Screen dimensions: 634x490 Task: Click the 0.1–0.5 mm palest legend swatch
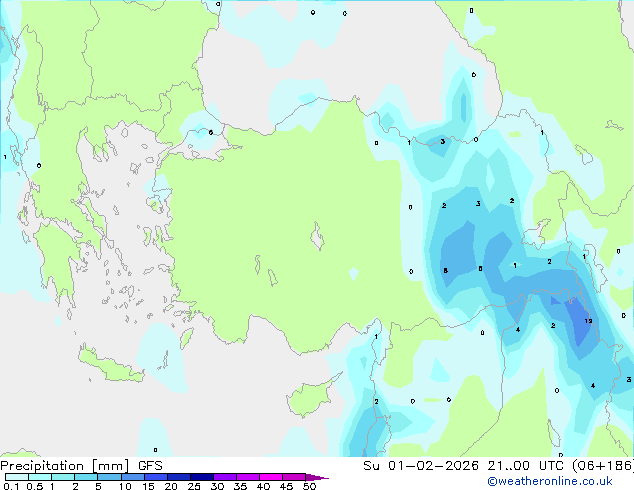click(x=17, y=477)
